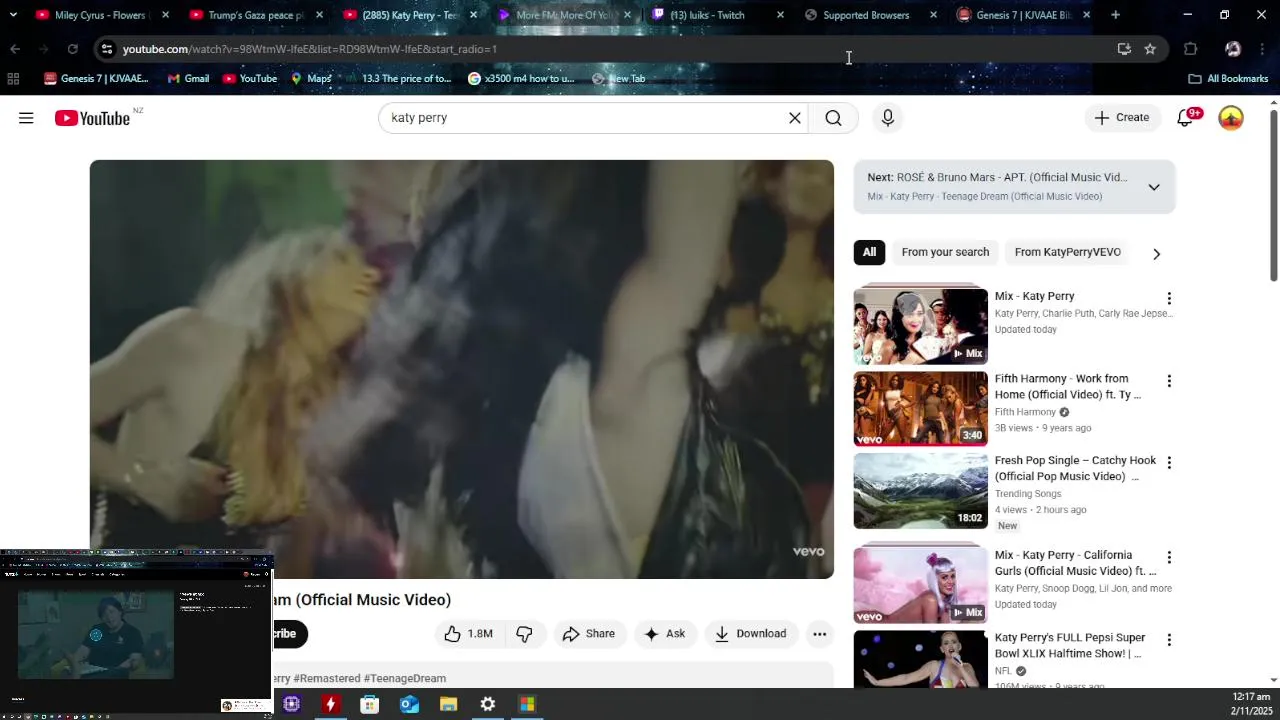This screenshot has height=720, width=1280.
Task: Select the From KatyPerryVEVO chip
Action: pos(1068,252)
